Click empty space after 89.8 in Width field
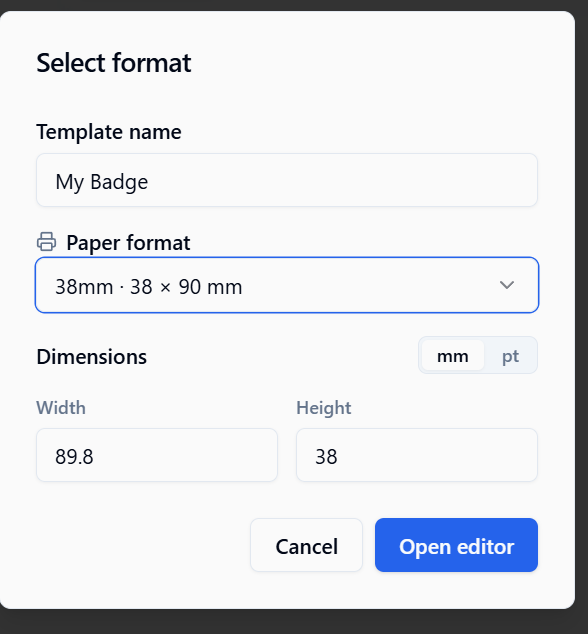The width and height of the screenshot is (588, 634). [x=186, y=455]
